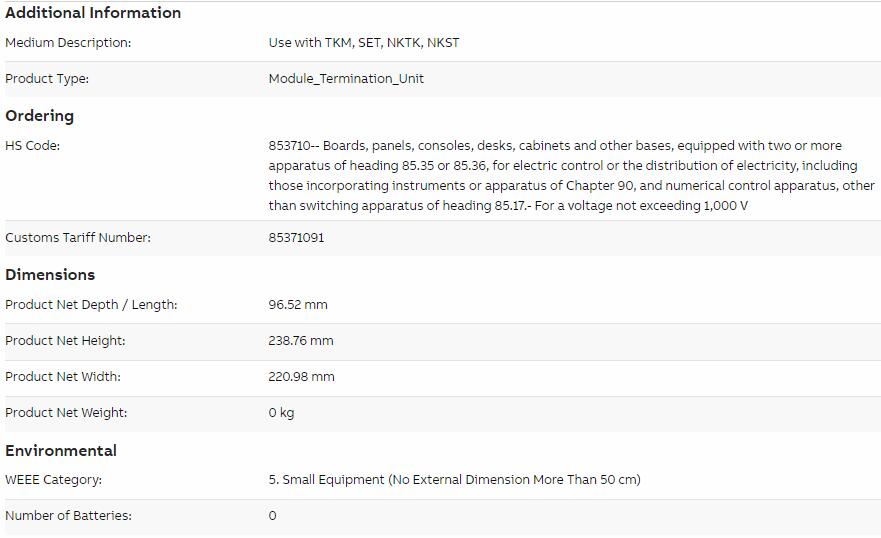881x538 pixels.
Task: Click the Module_Termination_Unit product type value
Action: [346, 79]
